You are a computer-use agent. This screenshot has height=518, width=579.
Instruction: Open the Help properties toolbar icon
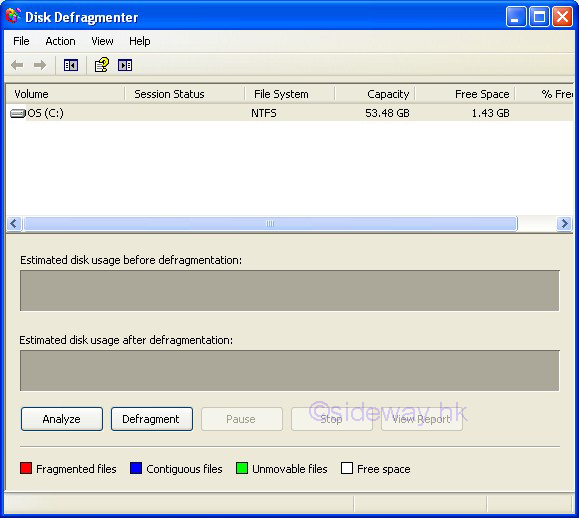pos(102,65)
